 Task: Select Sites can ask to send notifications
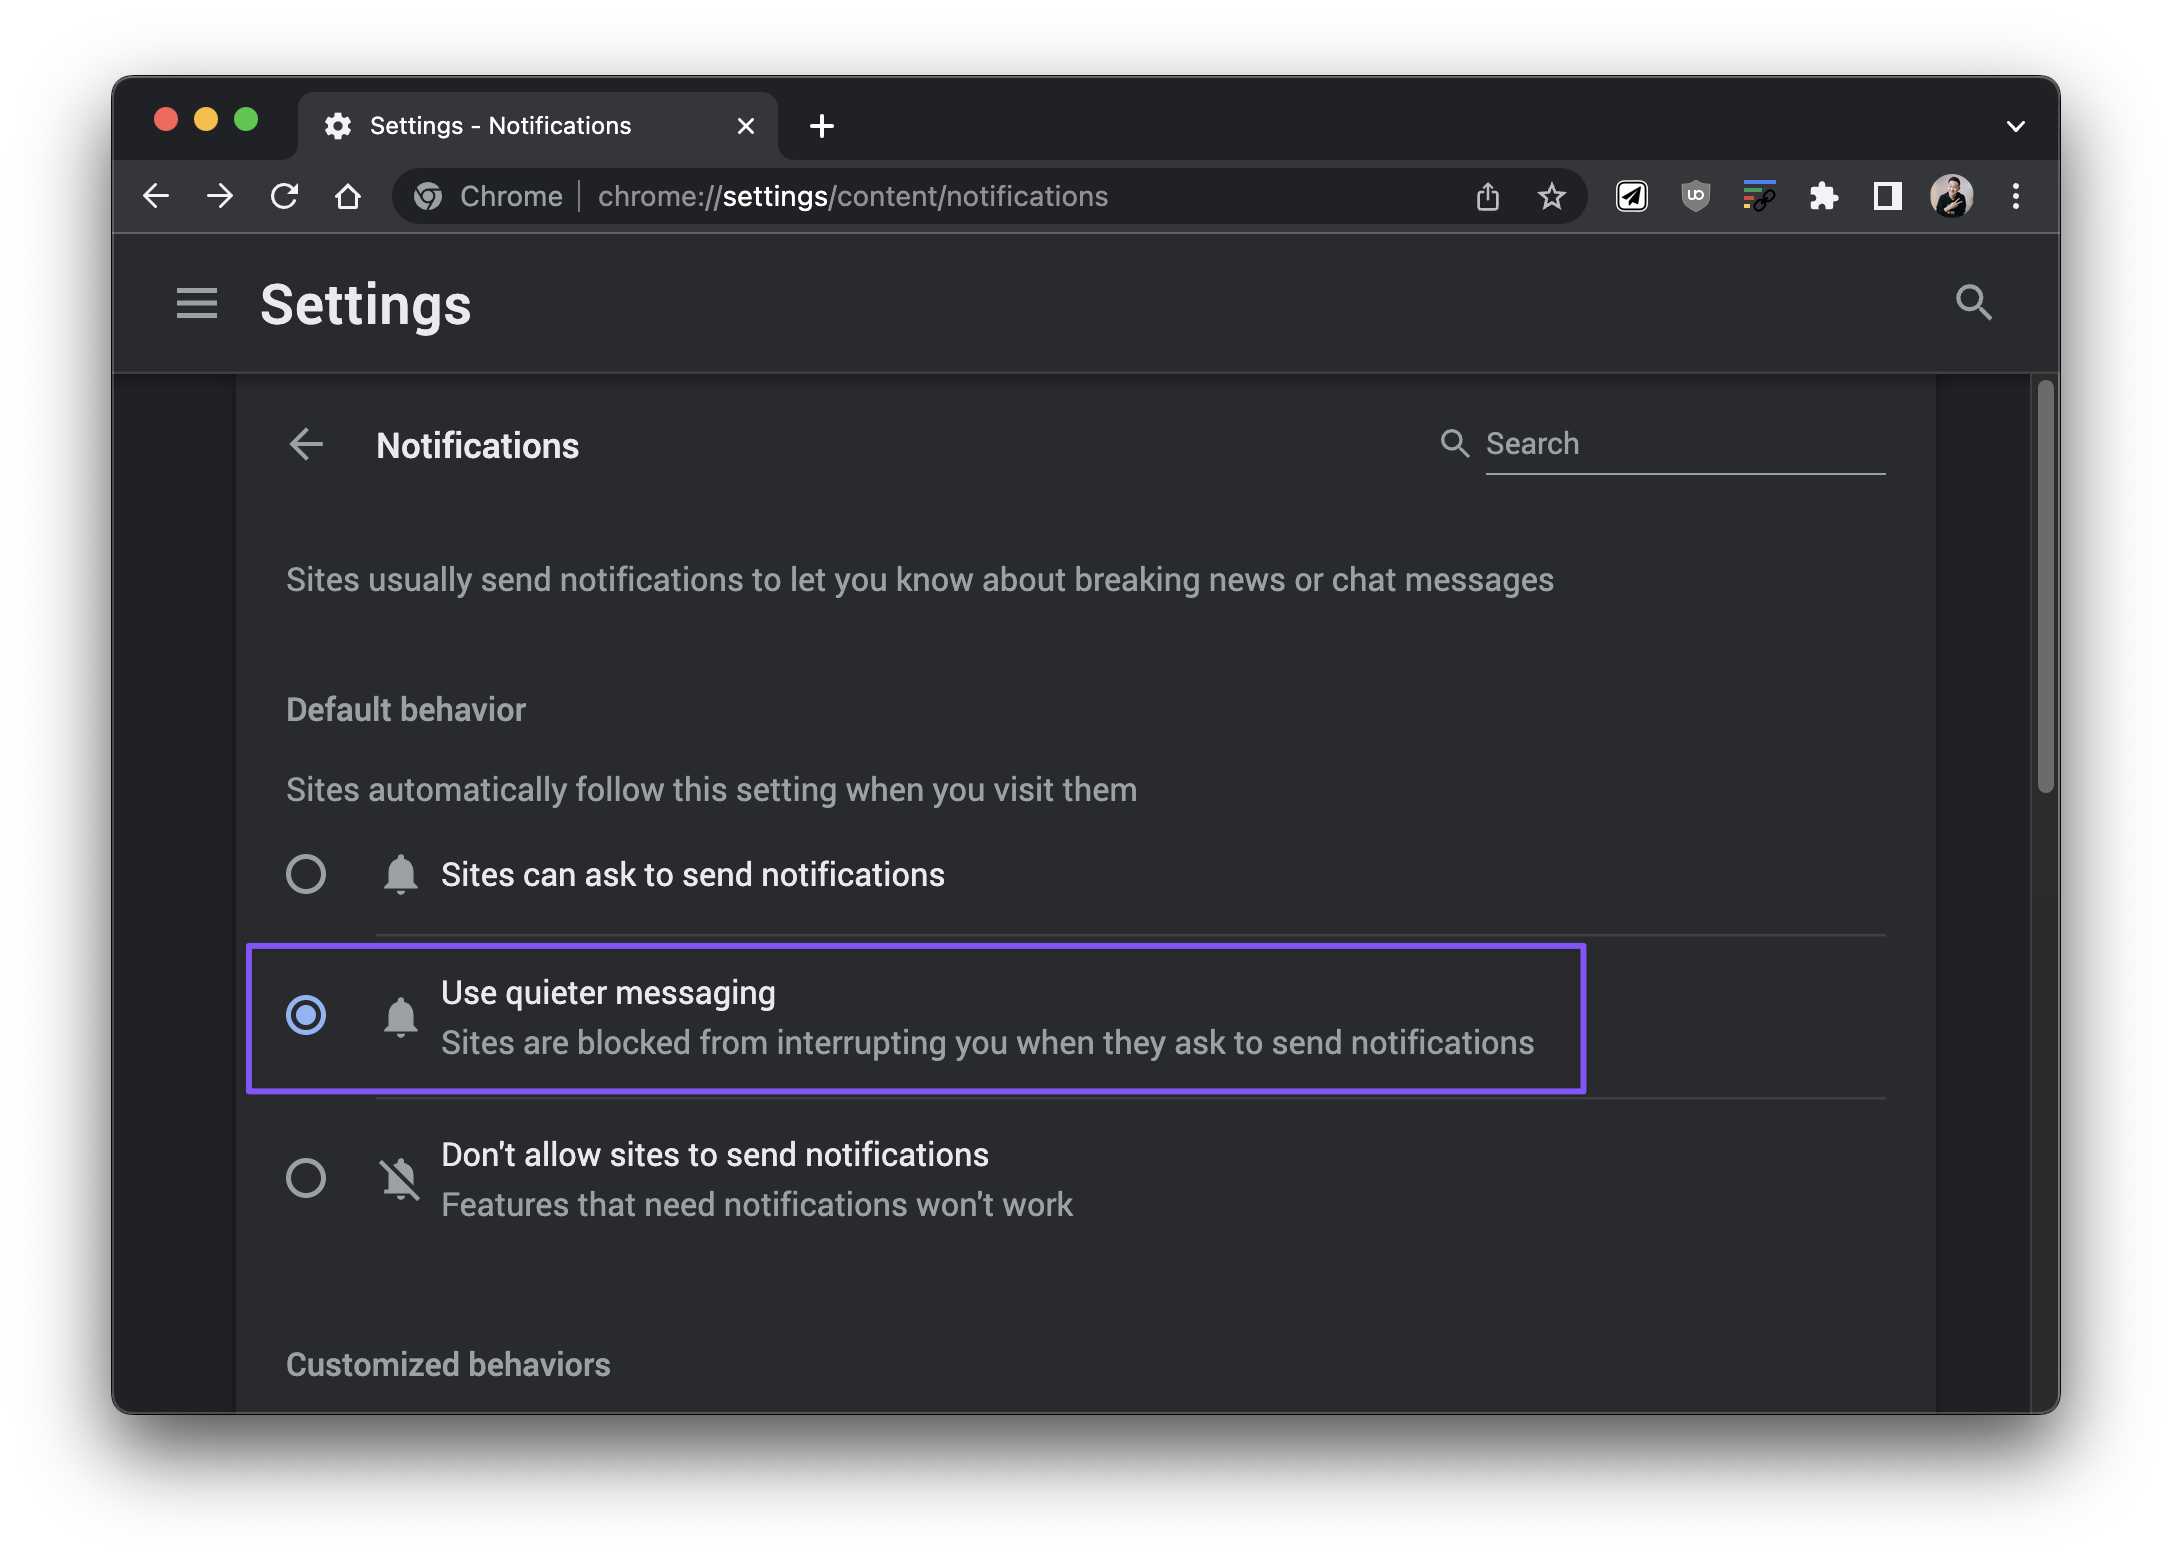click(x=306, y=874)
